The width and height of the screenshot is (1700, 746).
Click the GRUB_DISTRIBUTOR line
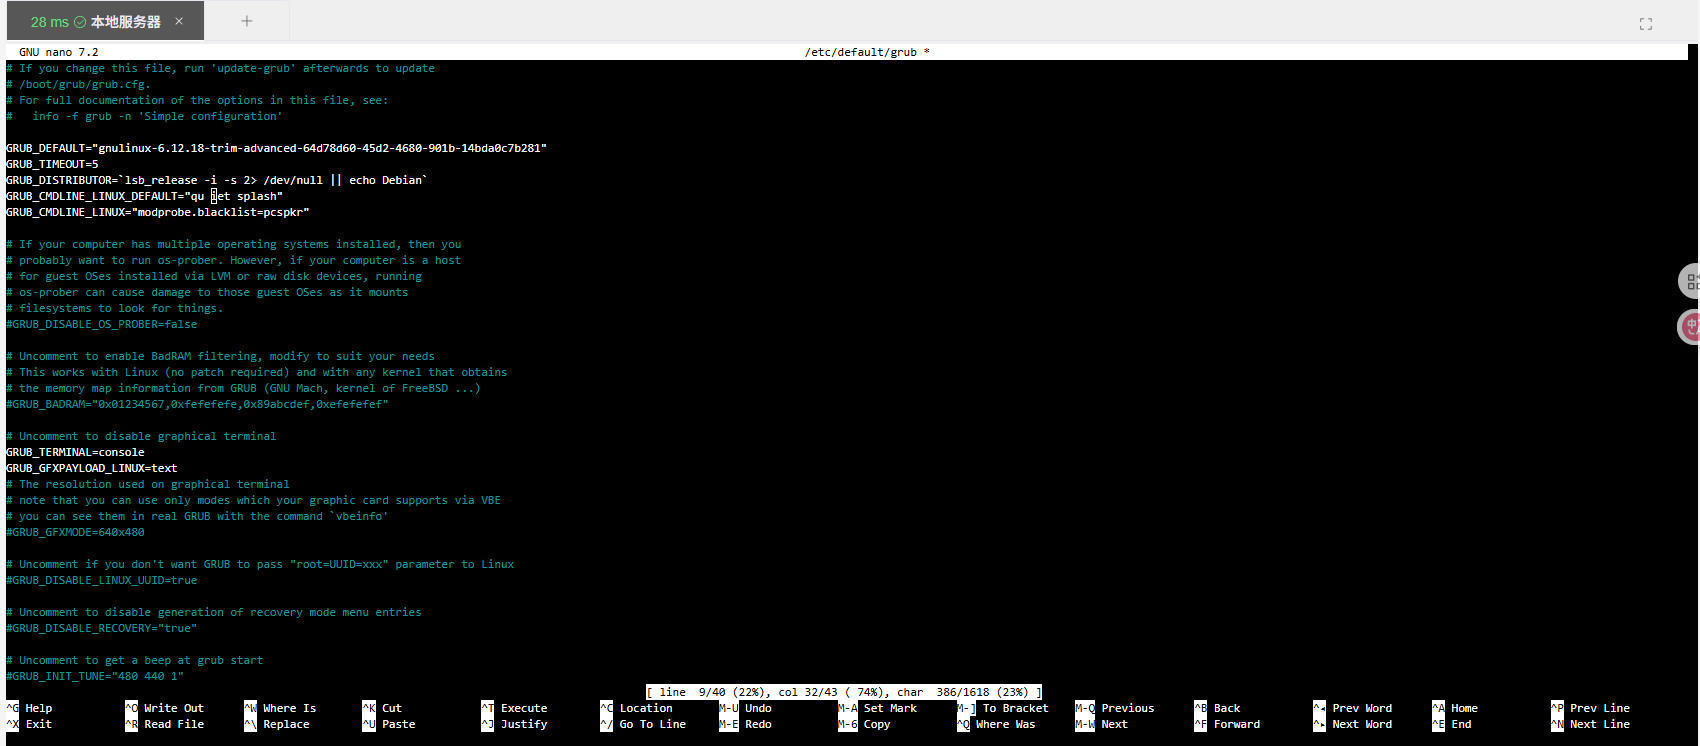point(217,180)
